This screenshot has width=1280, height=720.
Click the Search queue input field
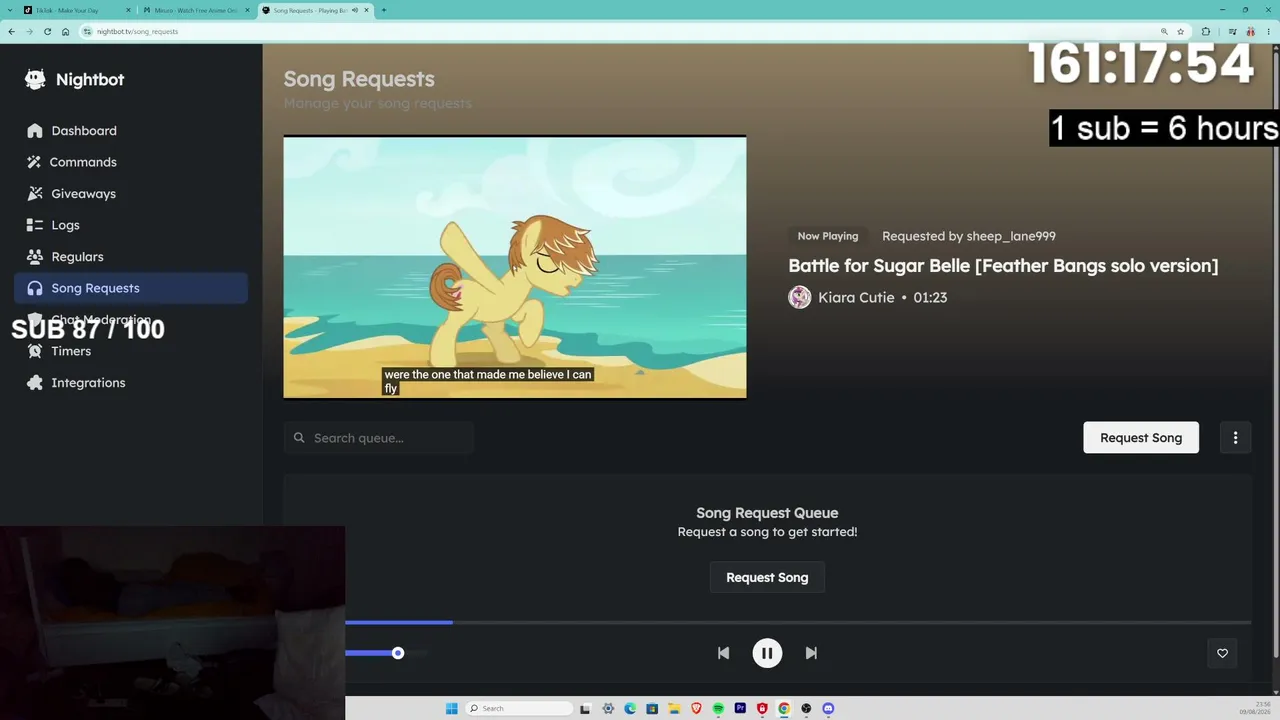[x=378, y=438]
